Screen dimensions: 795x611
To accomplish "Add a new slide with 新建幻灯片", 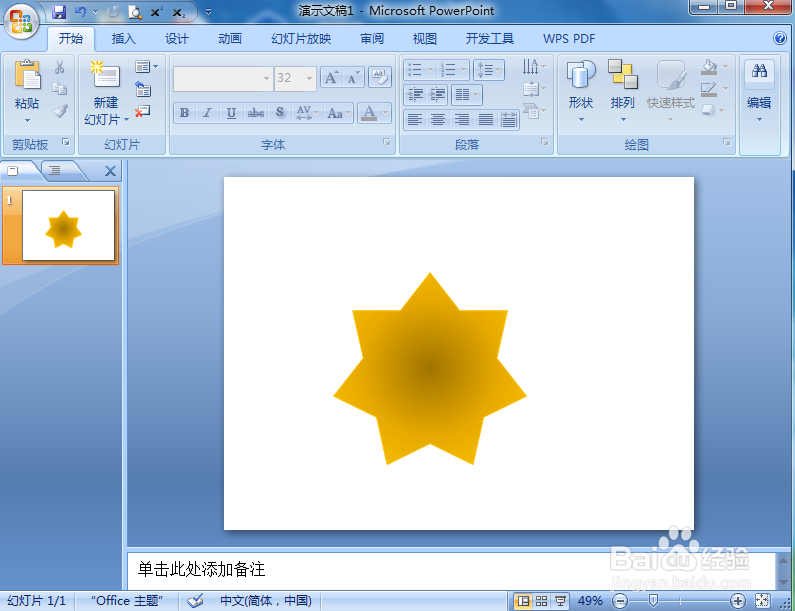I will coord(106,92).
